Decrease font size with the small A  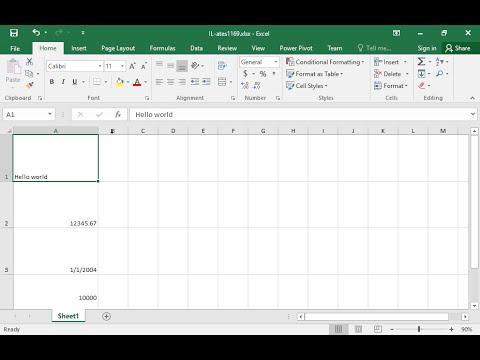tap(144, 66)
